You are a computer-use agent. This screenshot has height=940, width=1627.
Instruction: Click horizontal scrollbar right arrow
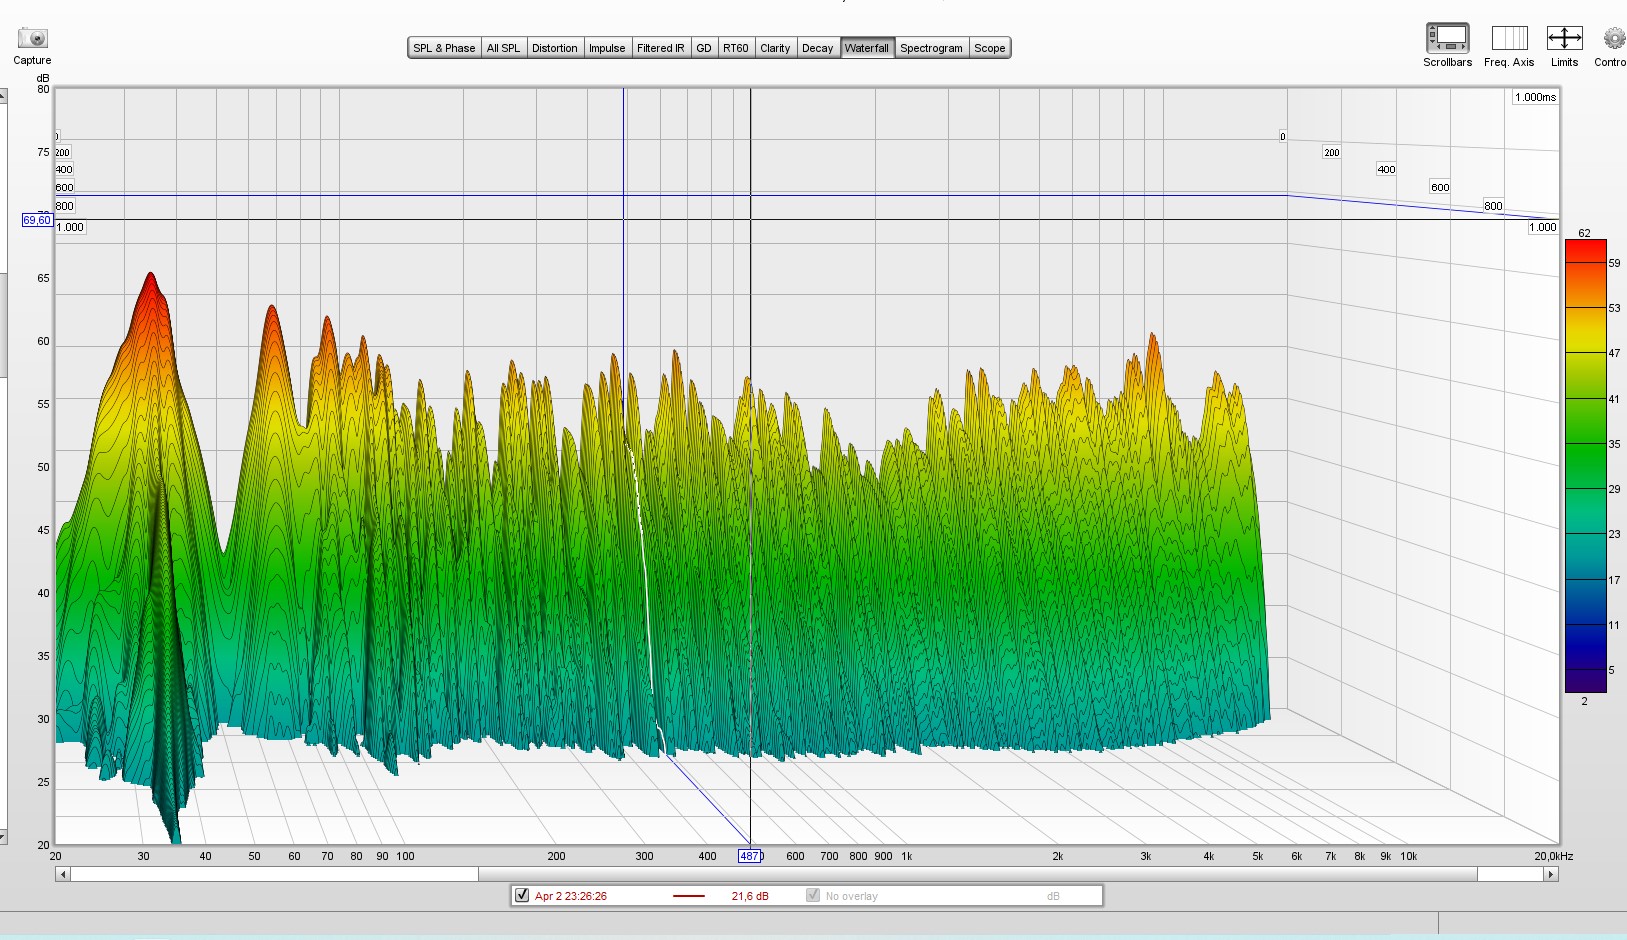[x=1551, y=874]
